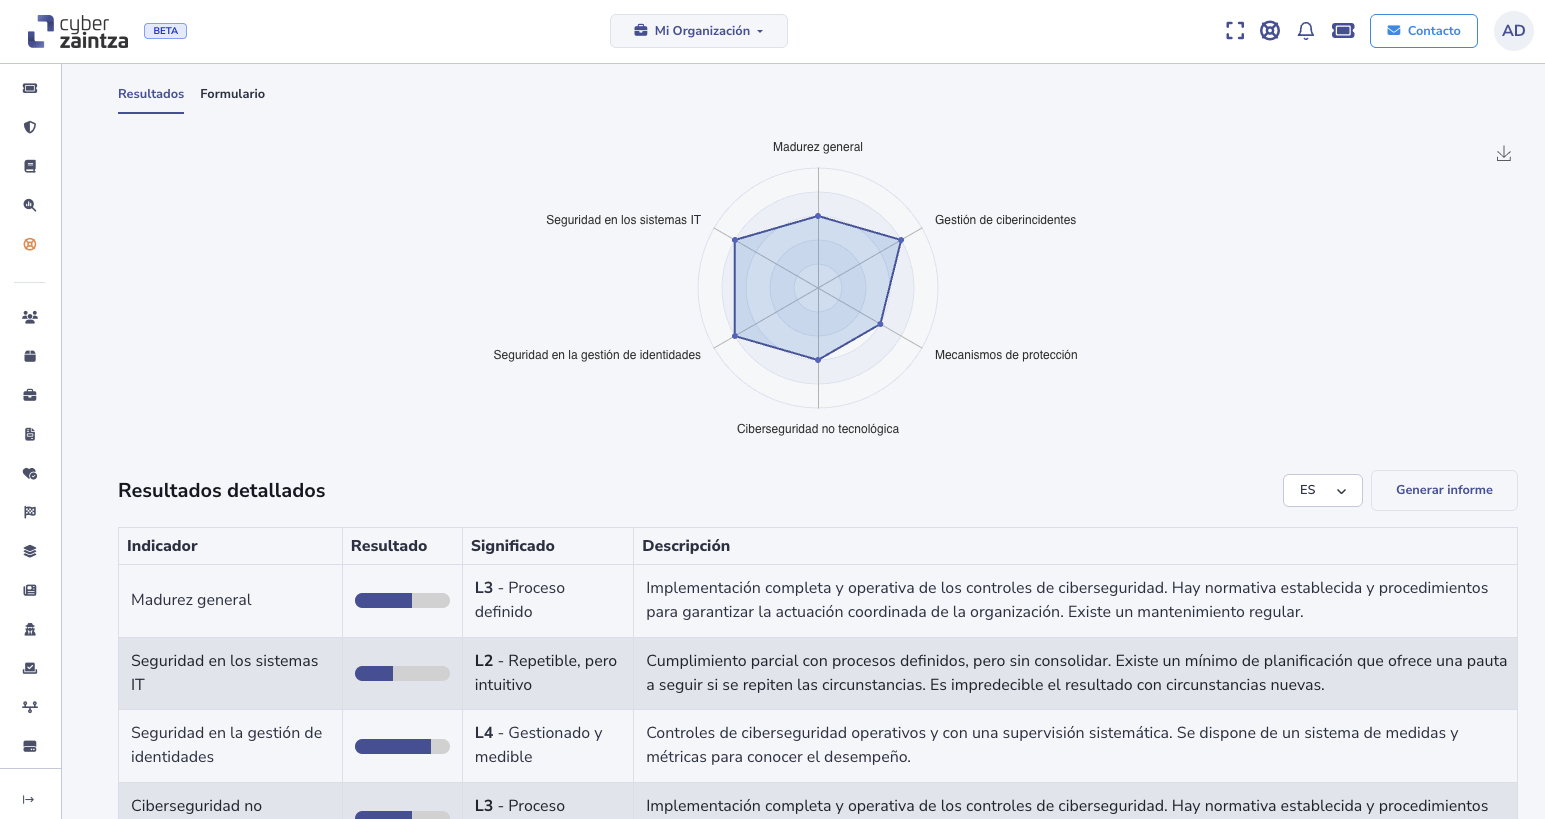Click the ticket icon in the top bar
The width and height of the screenshot is (1545, 819).
tap(1343, 31)
